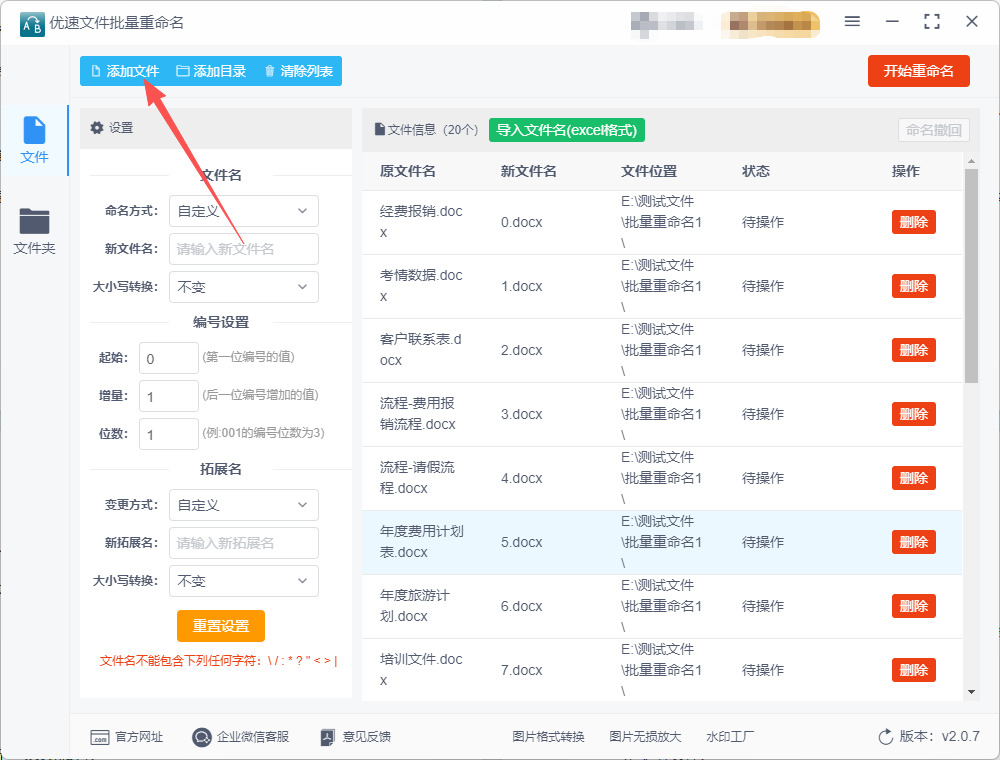
Task: Focus the 新文件名 input field
Action: [244, 249]
